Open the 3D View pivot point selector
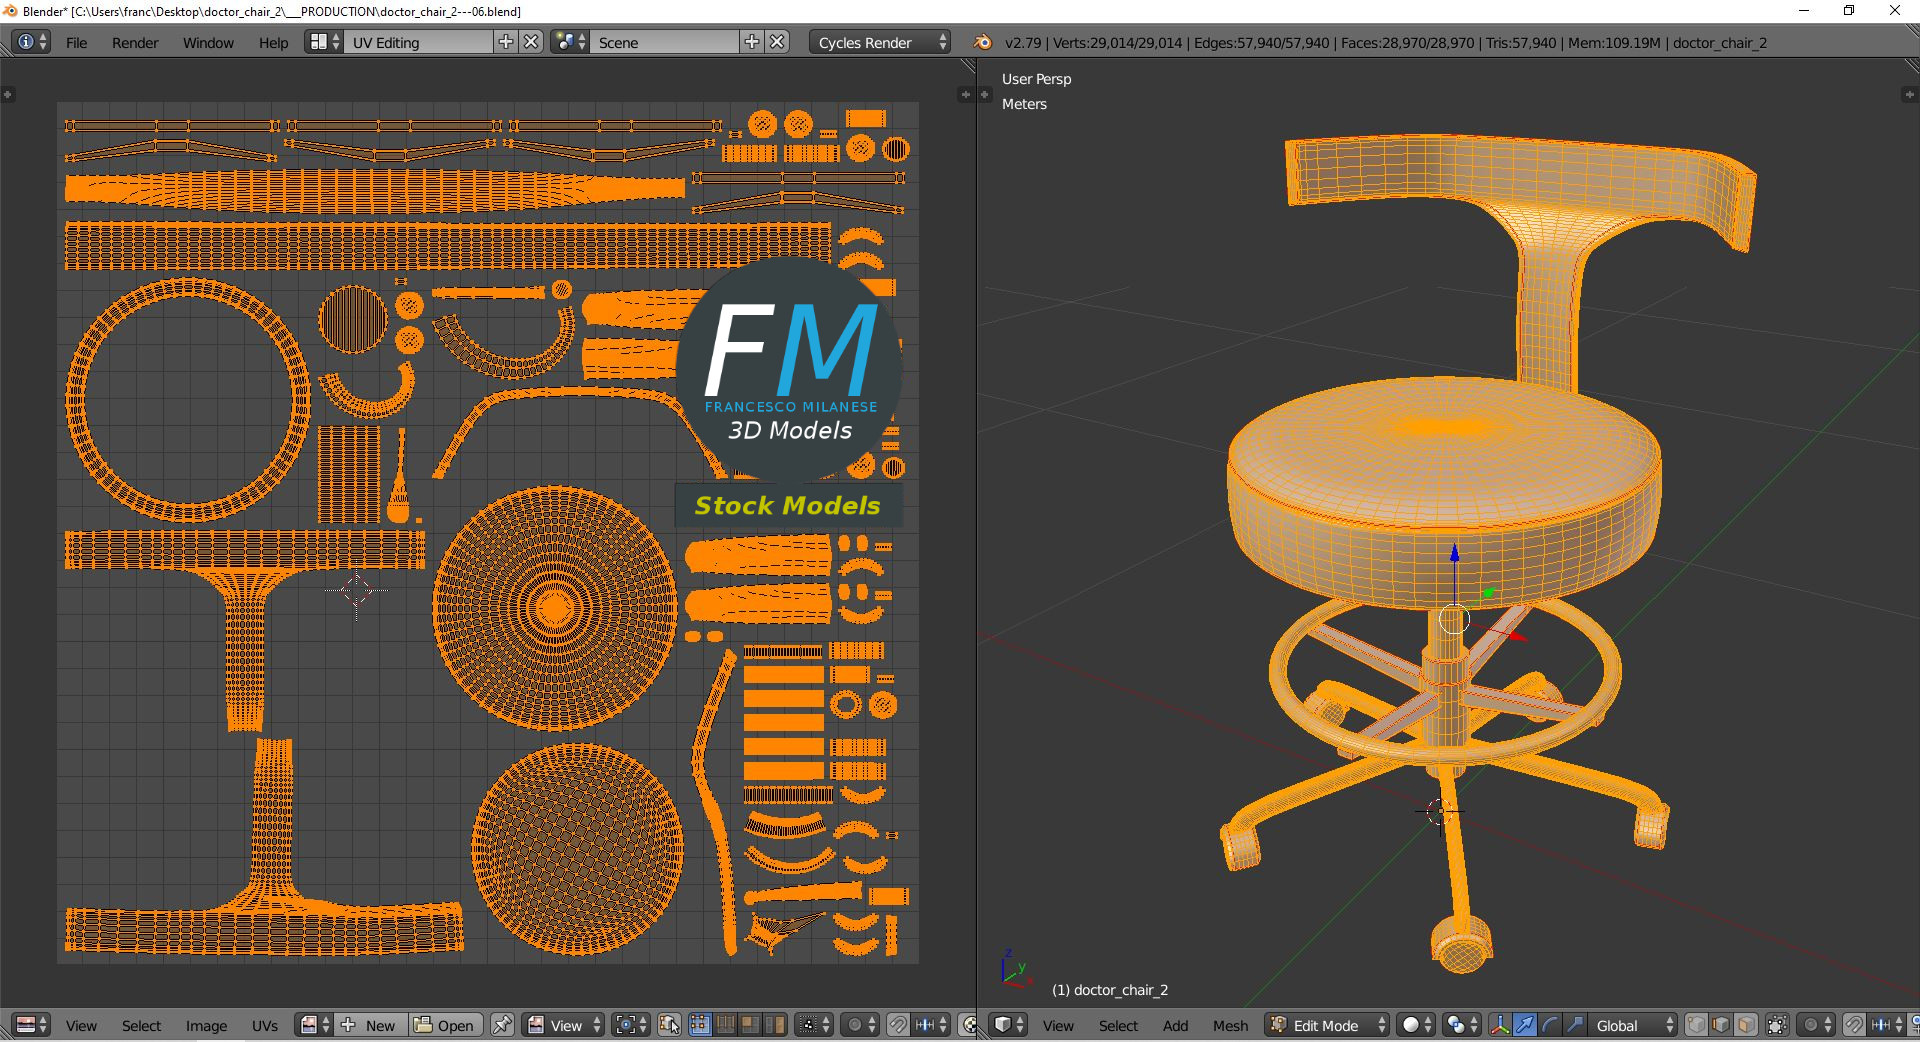The image size is (1920, 1042). (x=1461, y=1025)
